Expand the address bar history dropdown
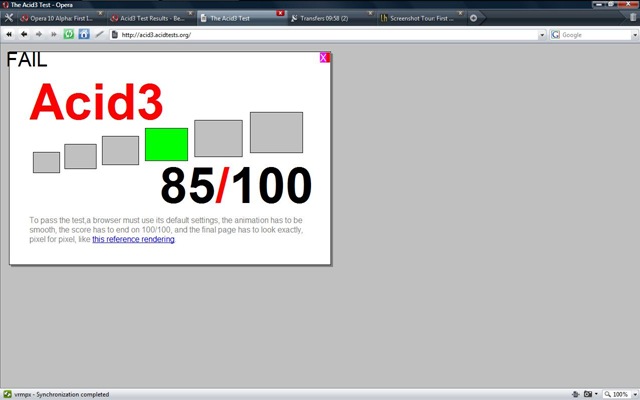 point(542,35)
